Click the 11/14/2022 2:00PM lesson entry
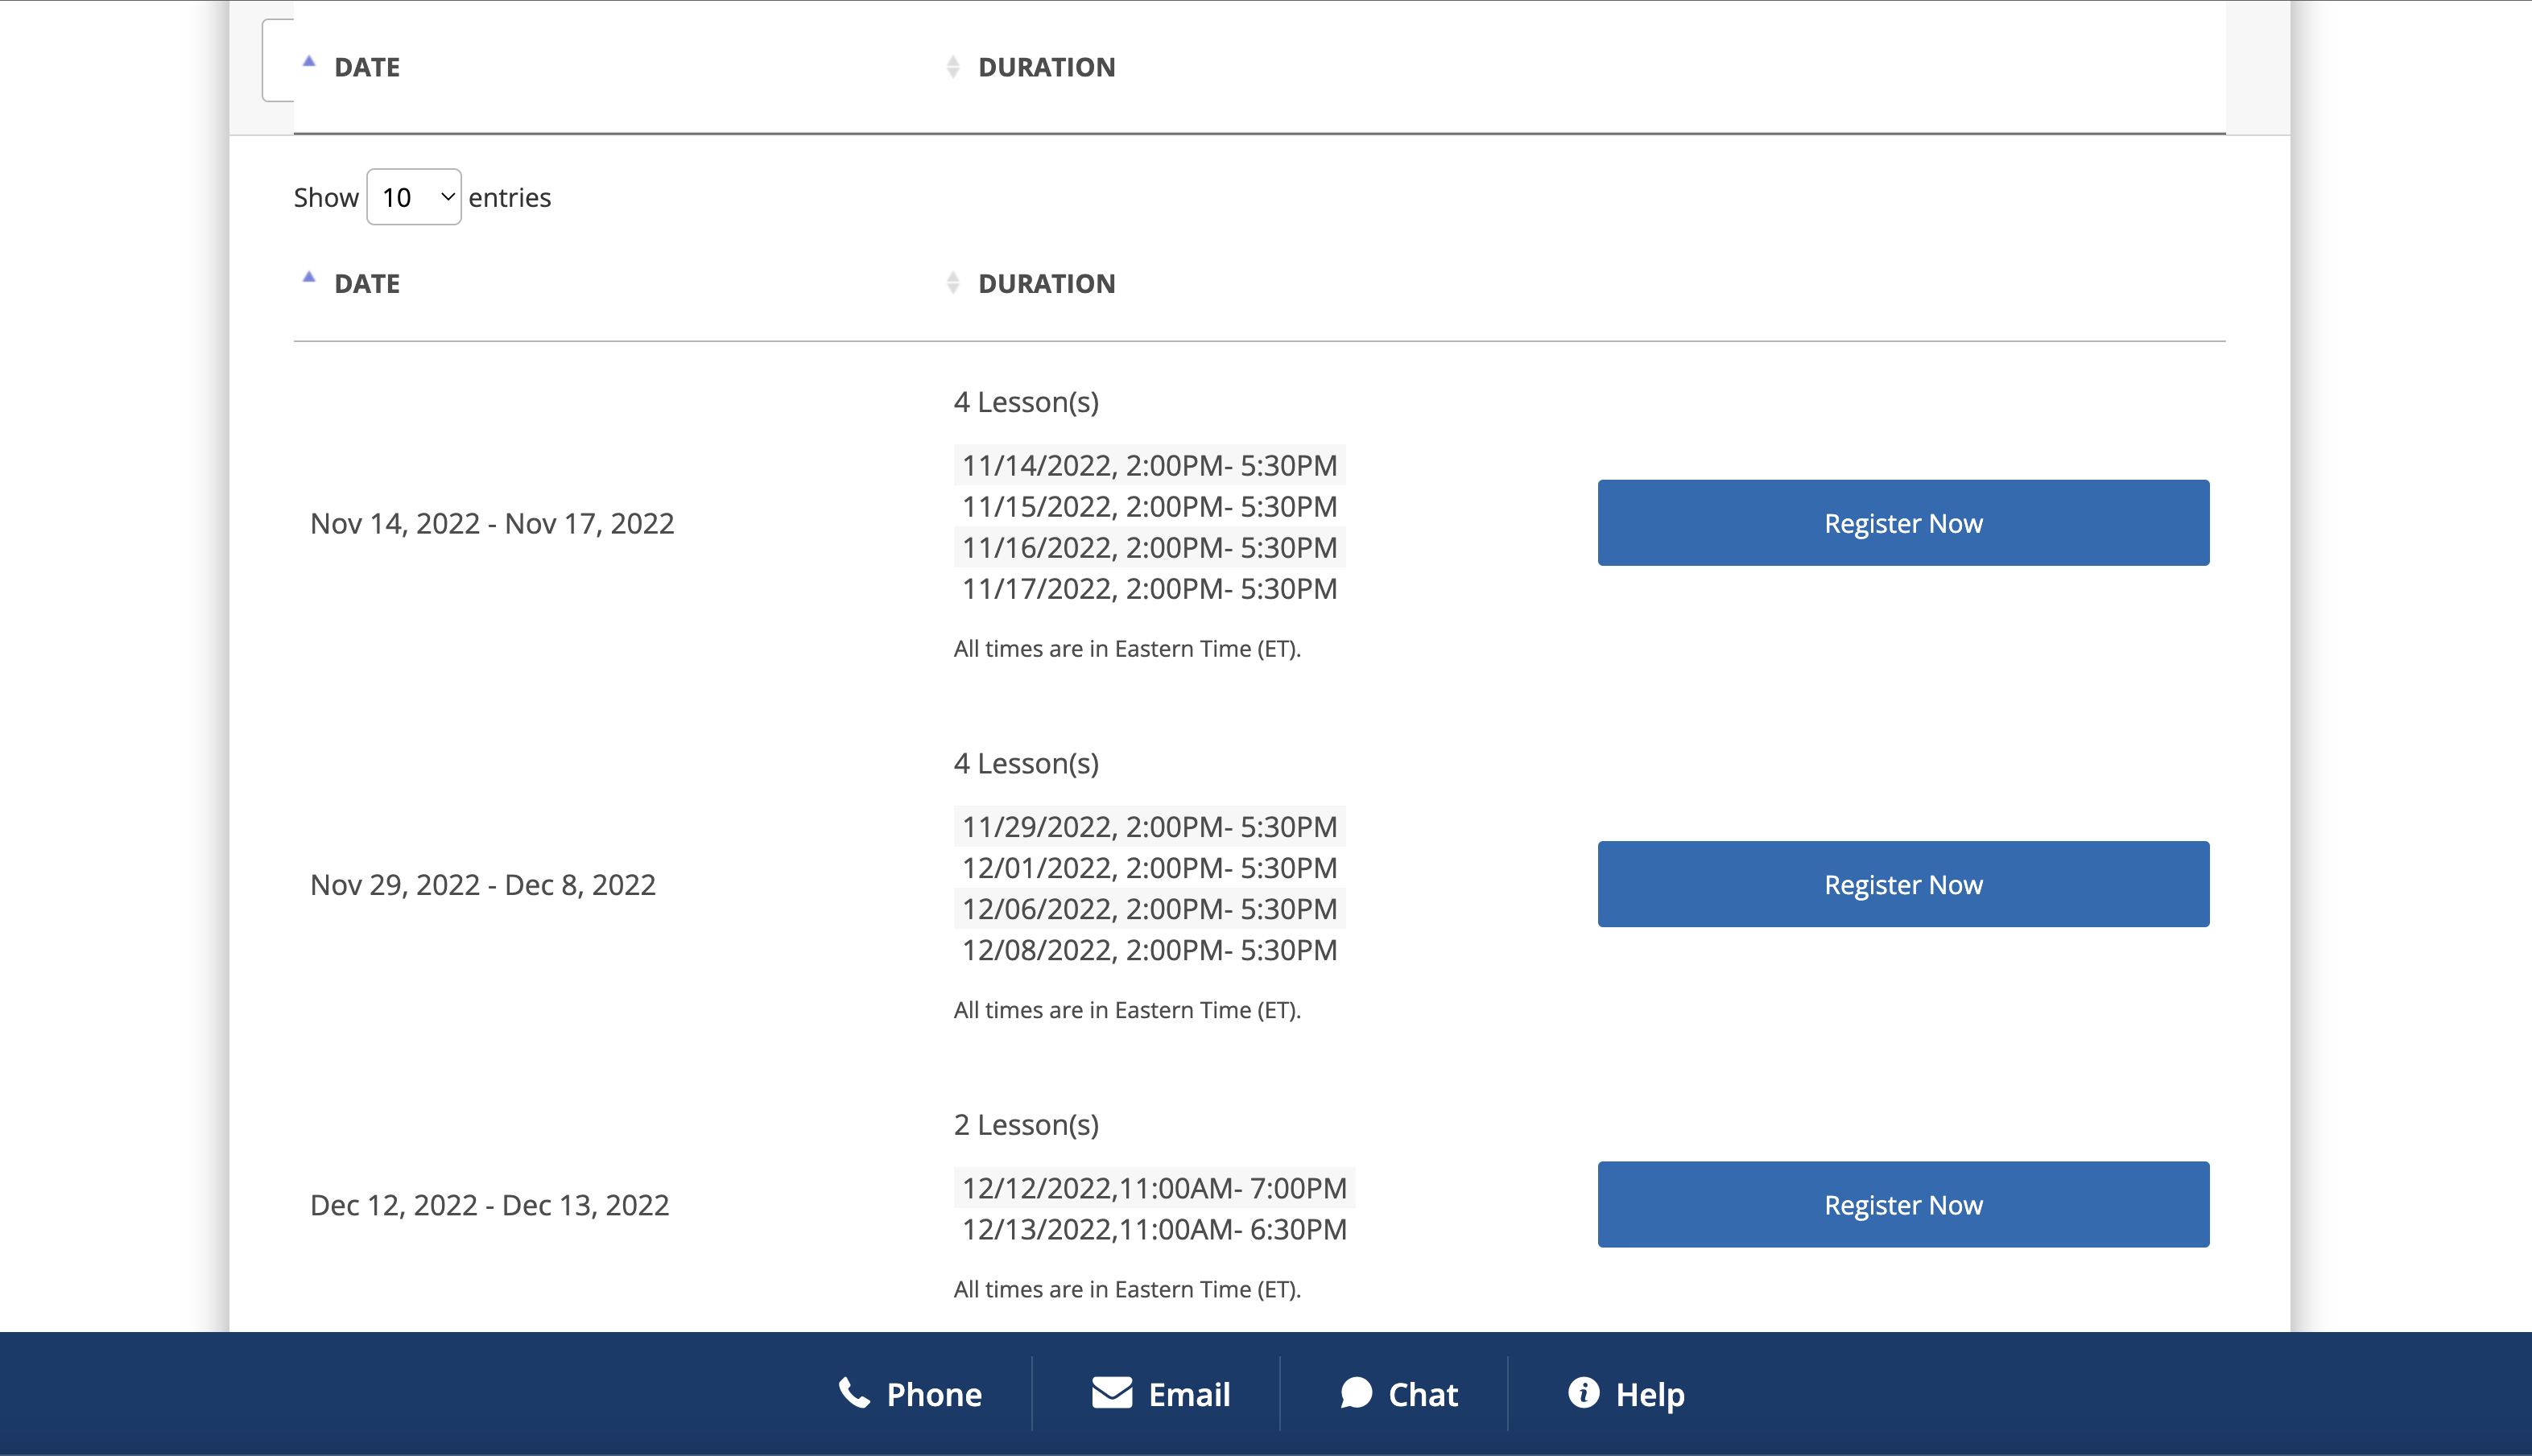Screen dimensions: 2532x1456 click(1148, 465)
